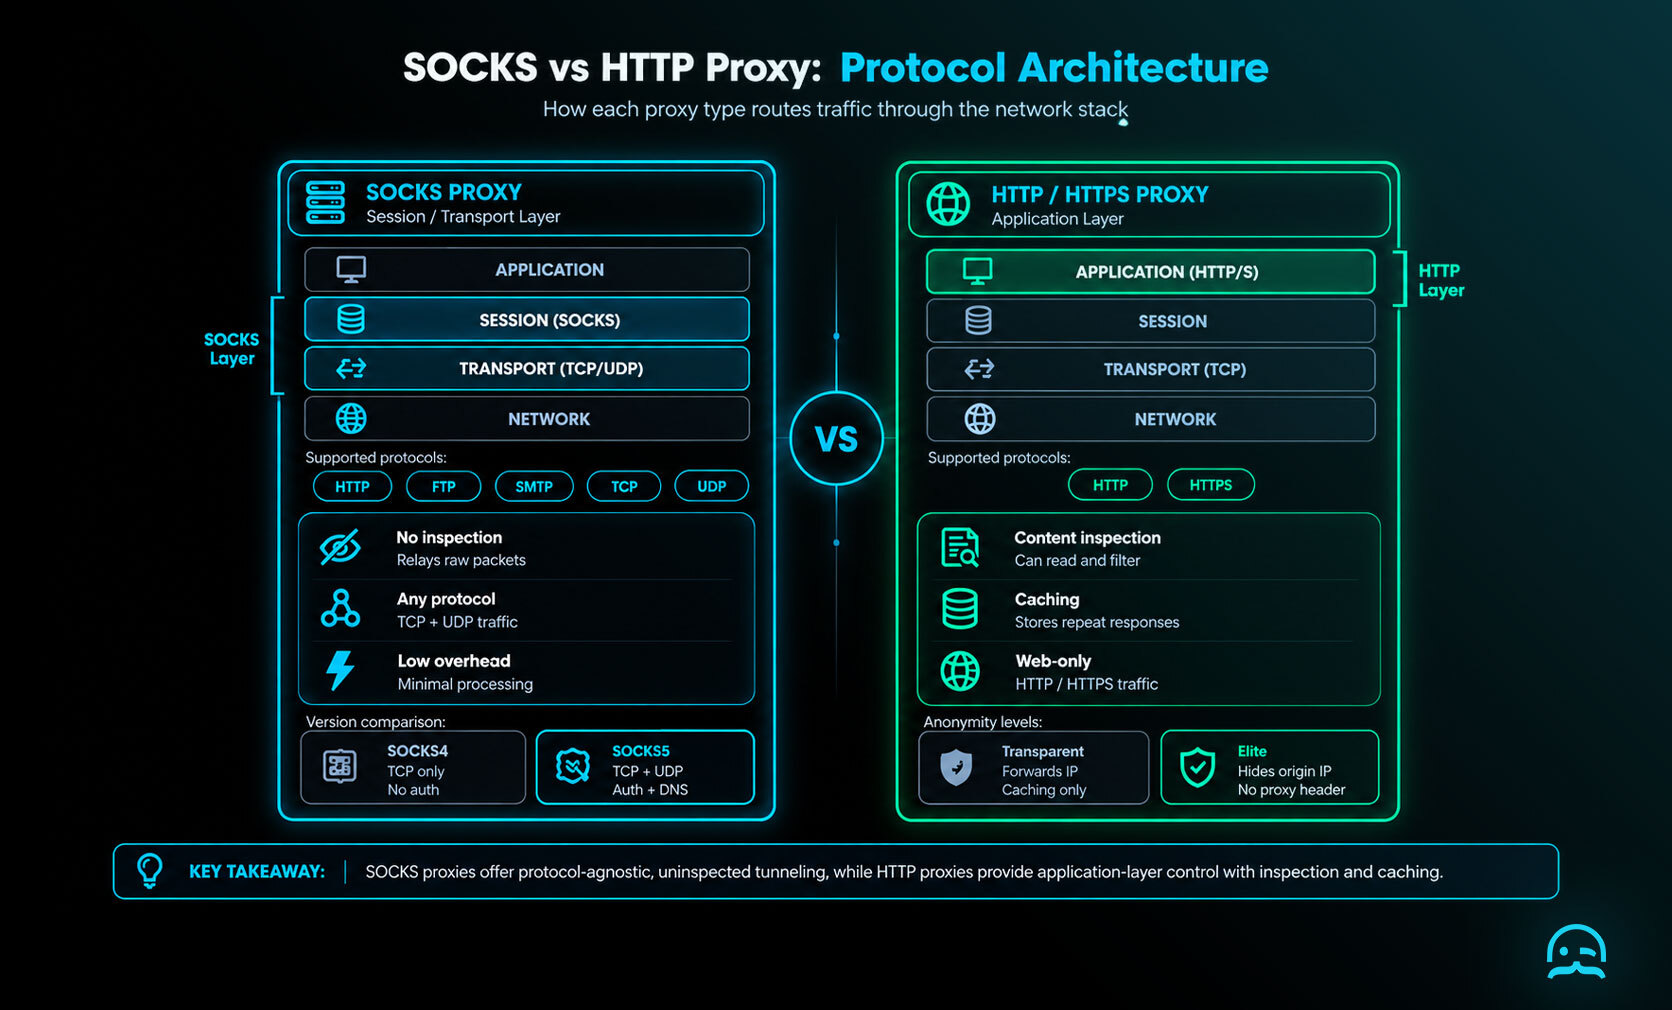Select the 'Stores repeat responses' text
The width and height of the screenshot is (1672, 1010).
1097,622
